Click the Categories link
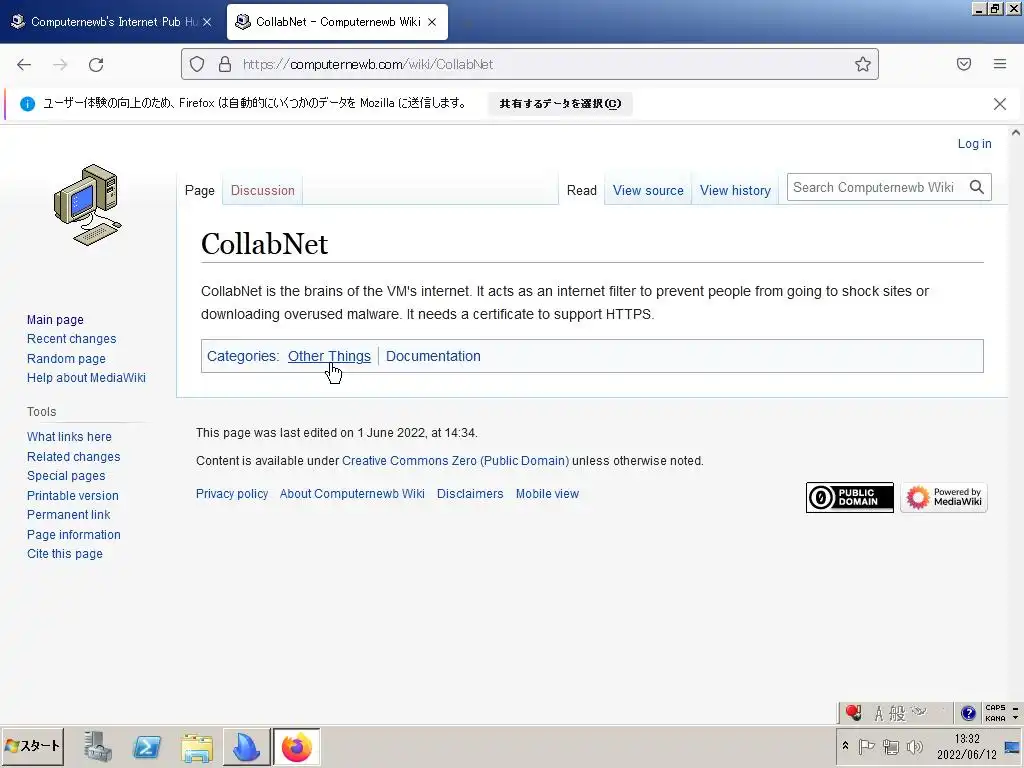The width and height of the screenshot is (1024, 768). (241, 356)
